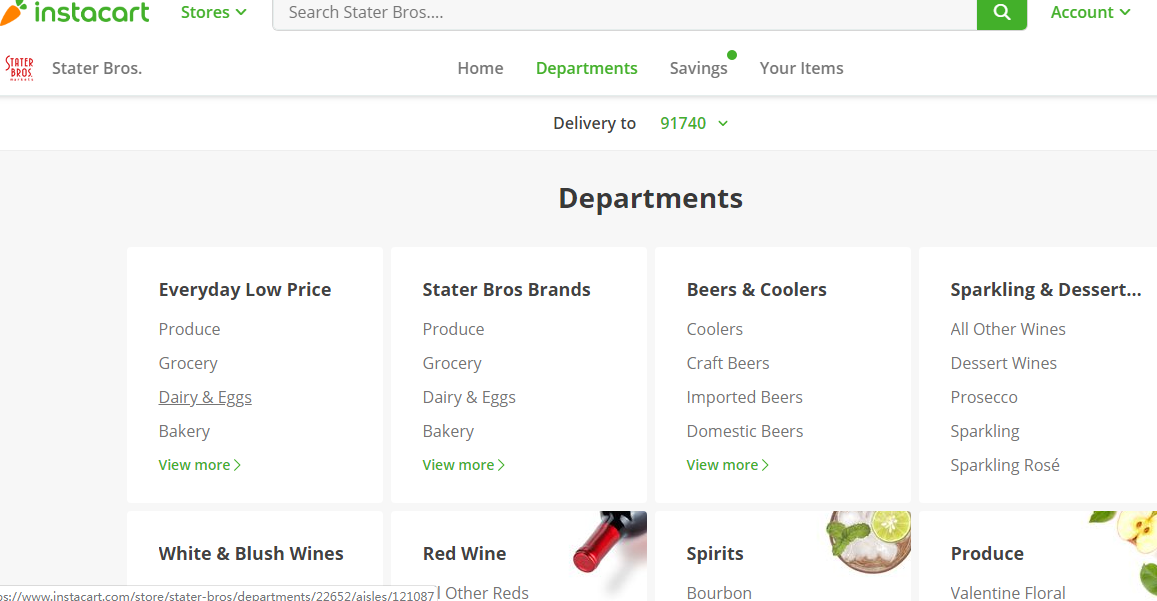Open the Dessert Wines aisle
Viewport: 1157px width, 601px height.
coord(1004,363)
